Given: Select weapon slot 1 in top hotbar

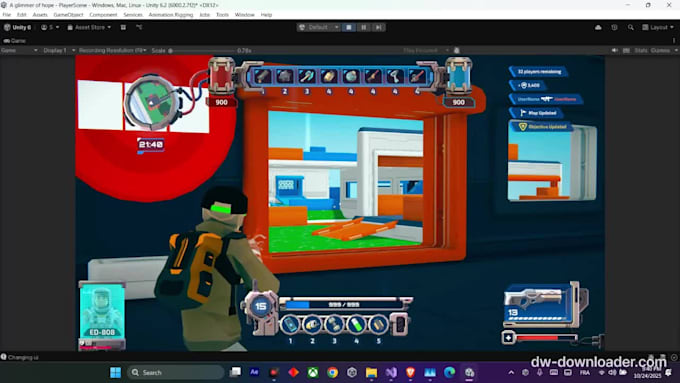Looking at the screenshot, I should [x=263, y=77].
